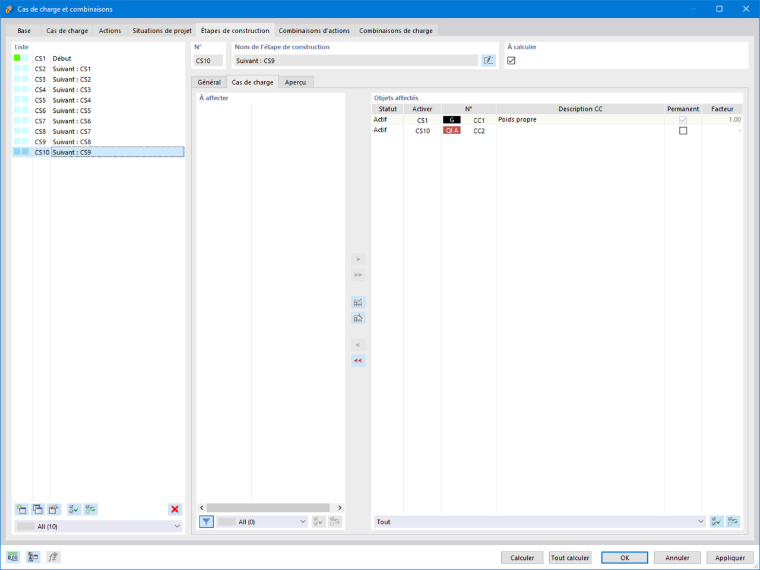760x570 pixels.
Task: Click the Calculer button
Action: coord(522,558)
